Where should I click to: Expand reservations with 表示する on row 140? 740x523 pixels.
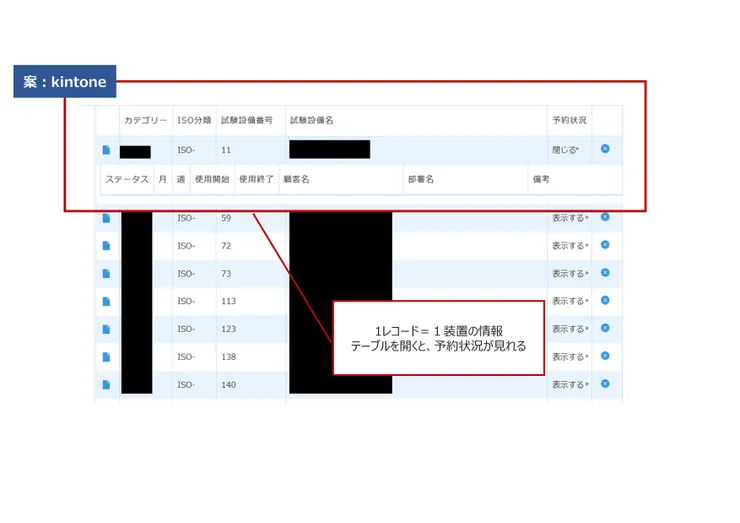tap(569, 385)
